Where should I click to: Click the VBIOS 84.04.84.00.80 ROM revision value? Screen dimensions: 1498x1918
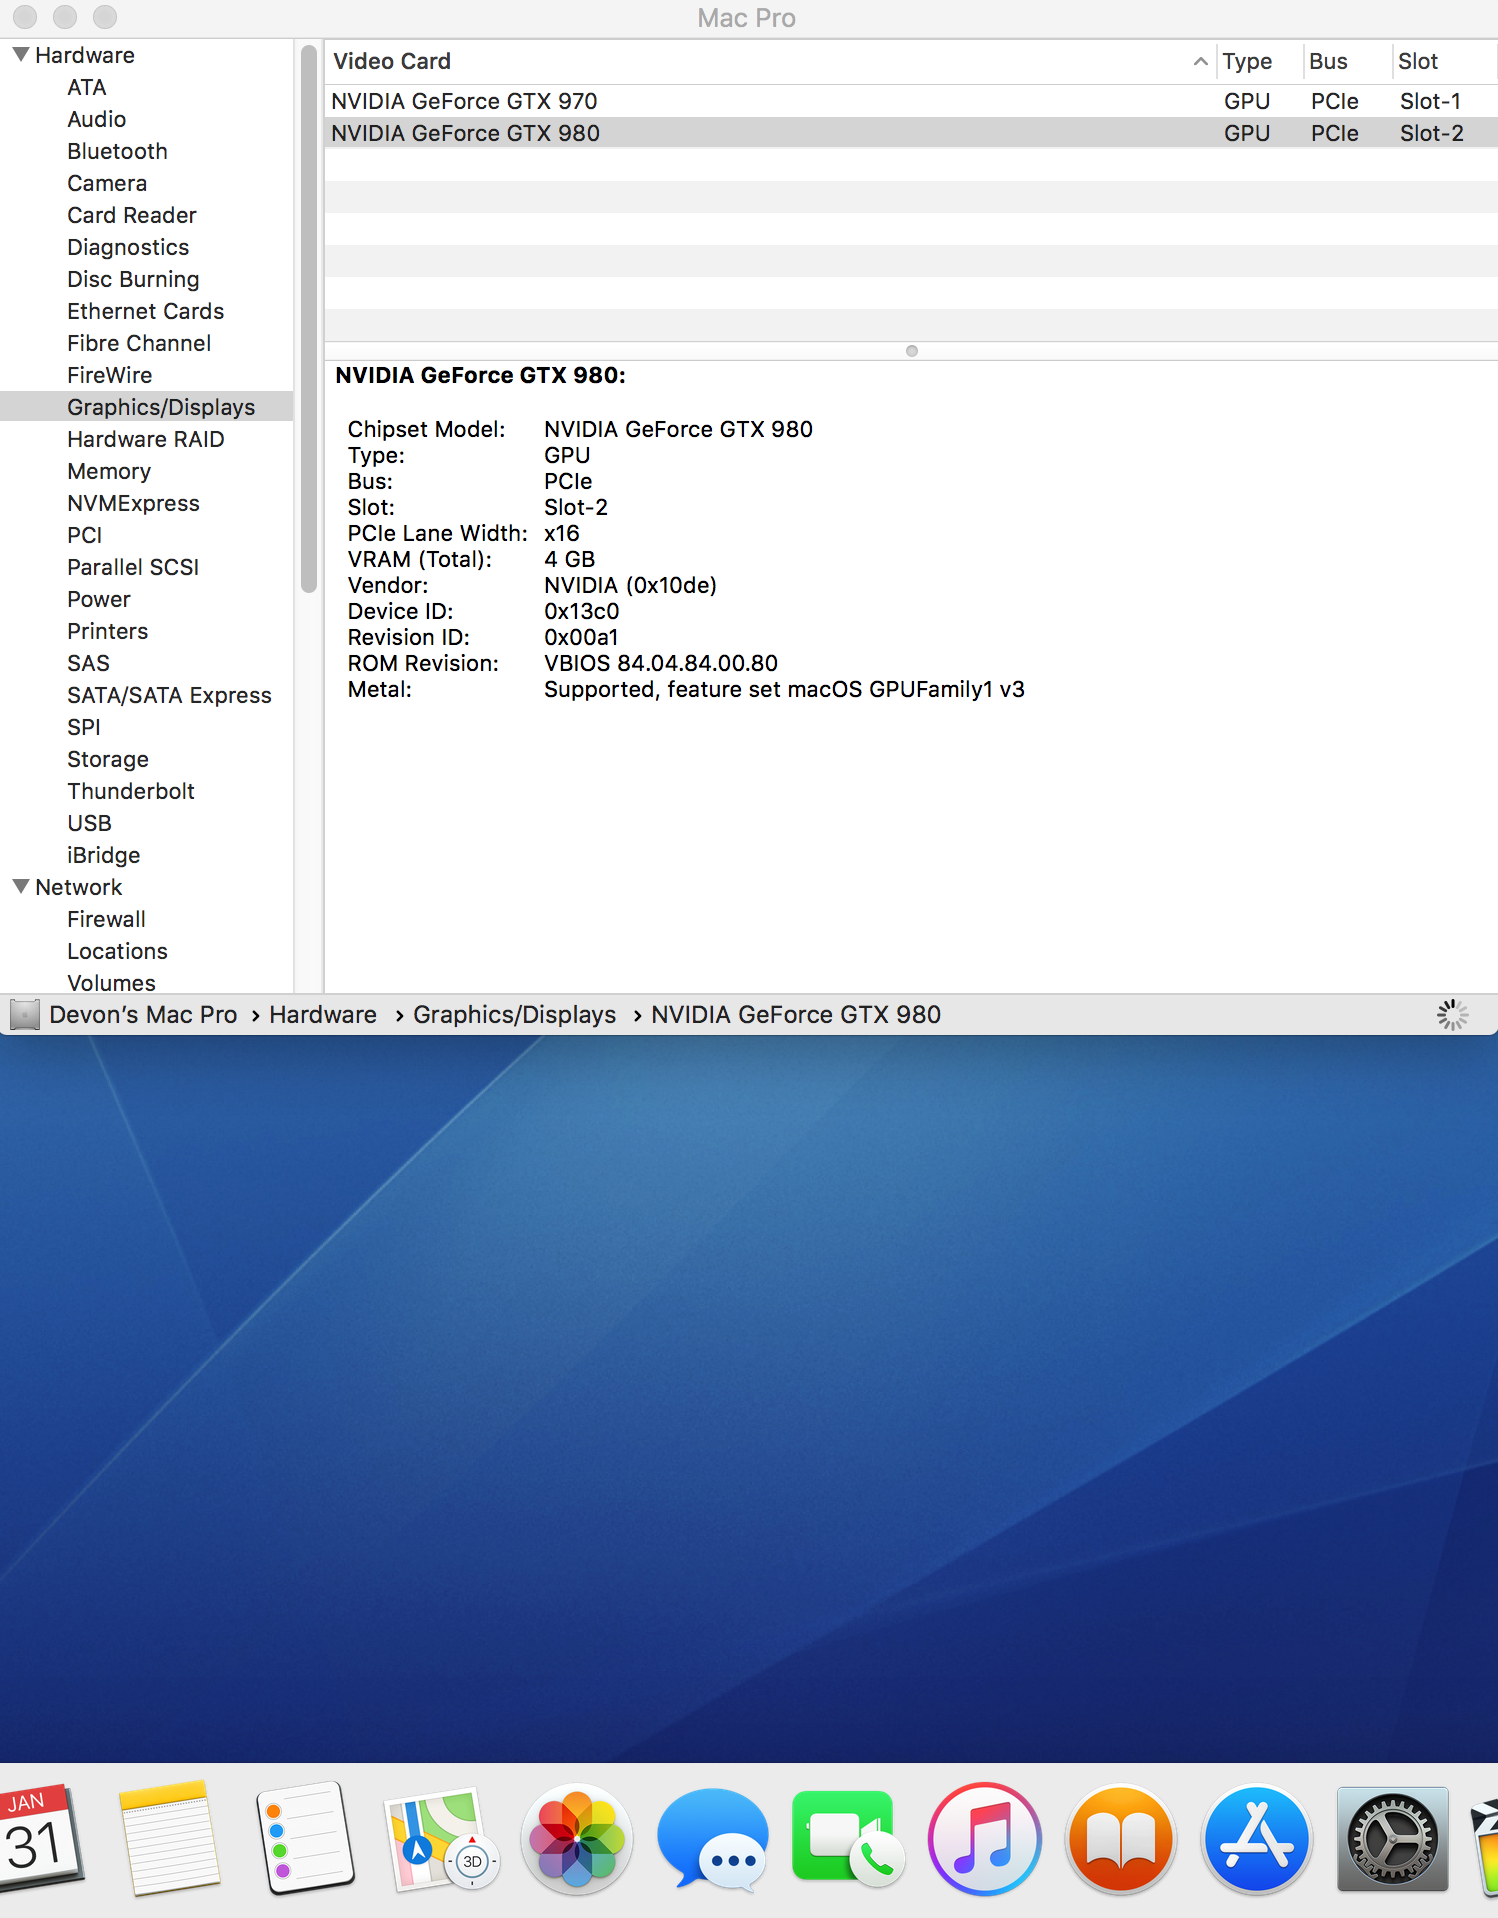[661, 663]
